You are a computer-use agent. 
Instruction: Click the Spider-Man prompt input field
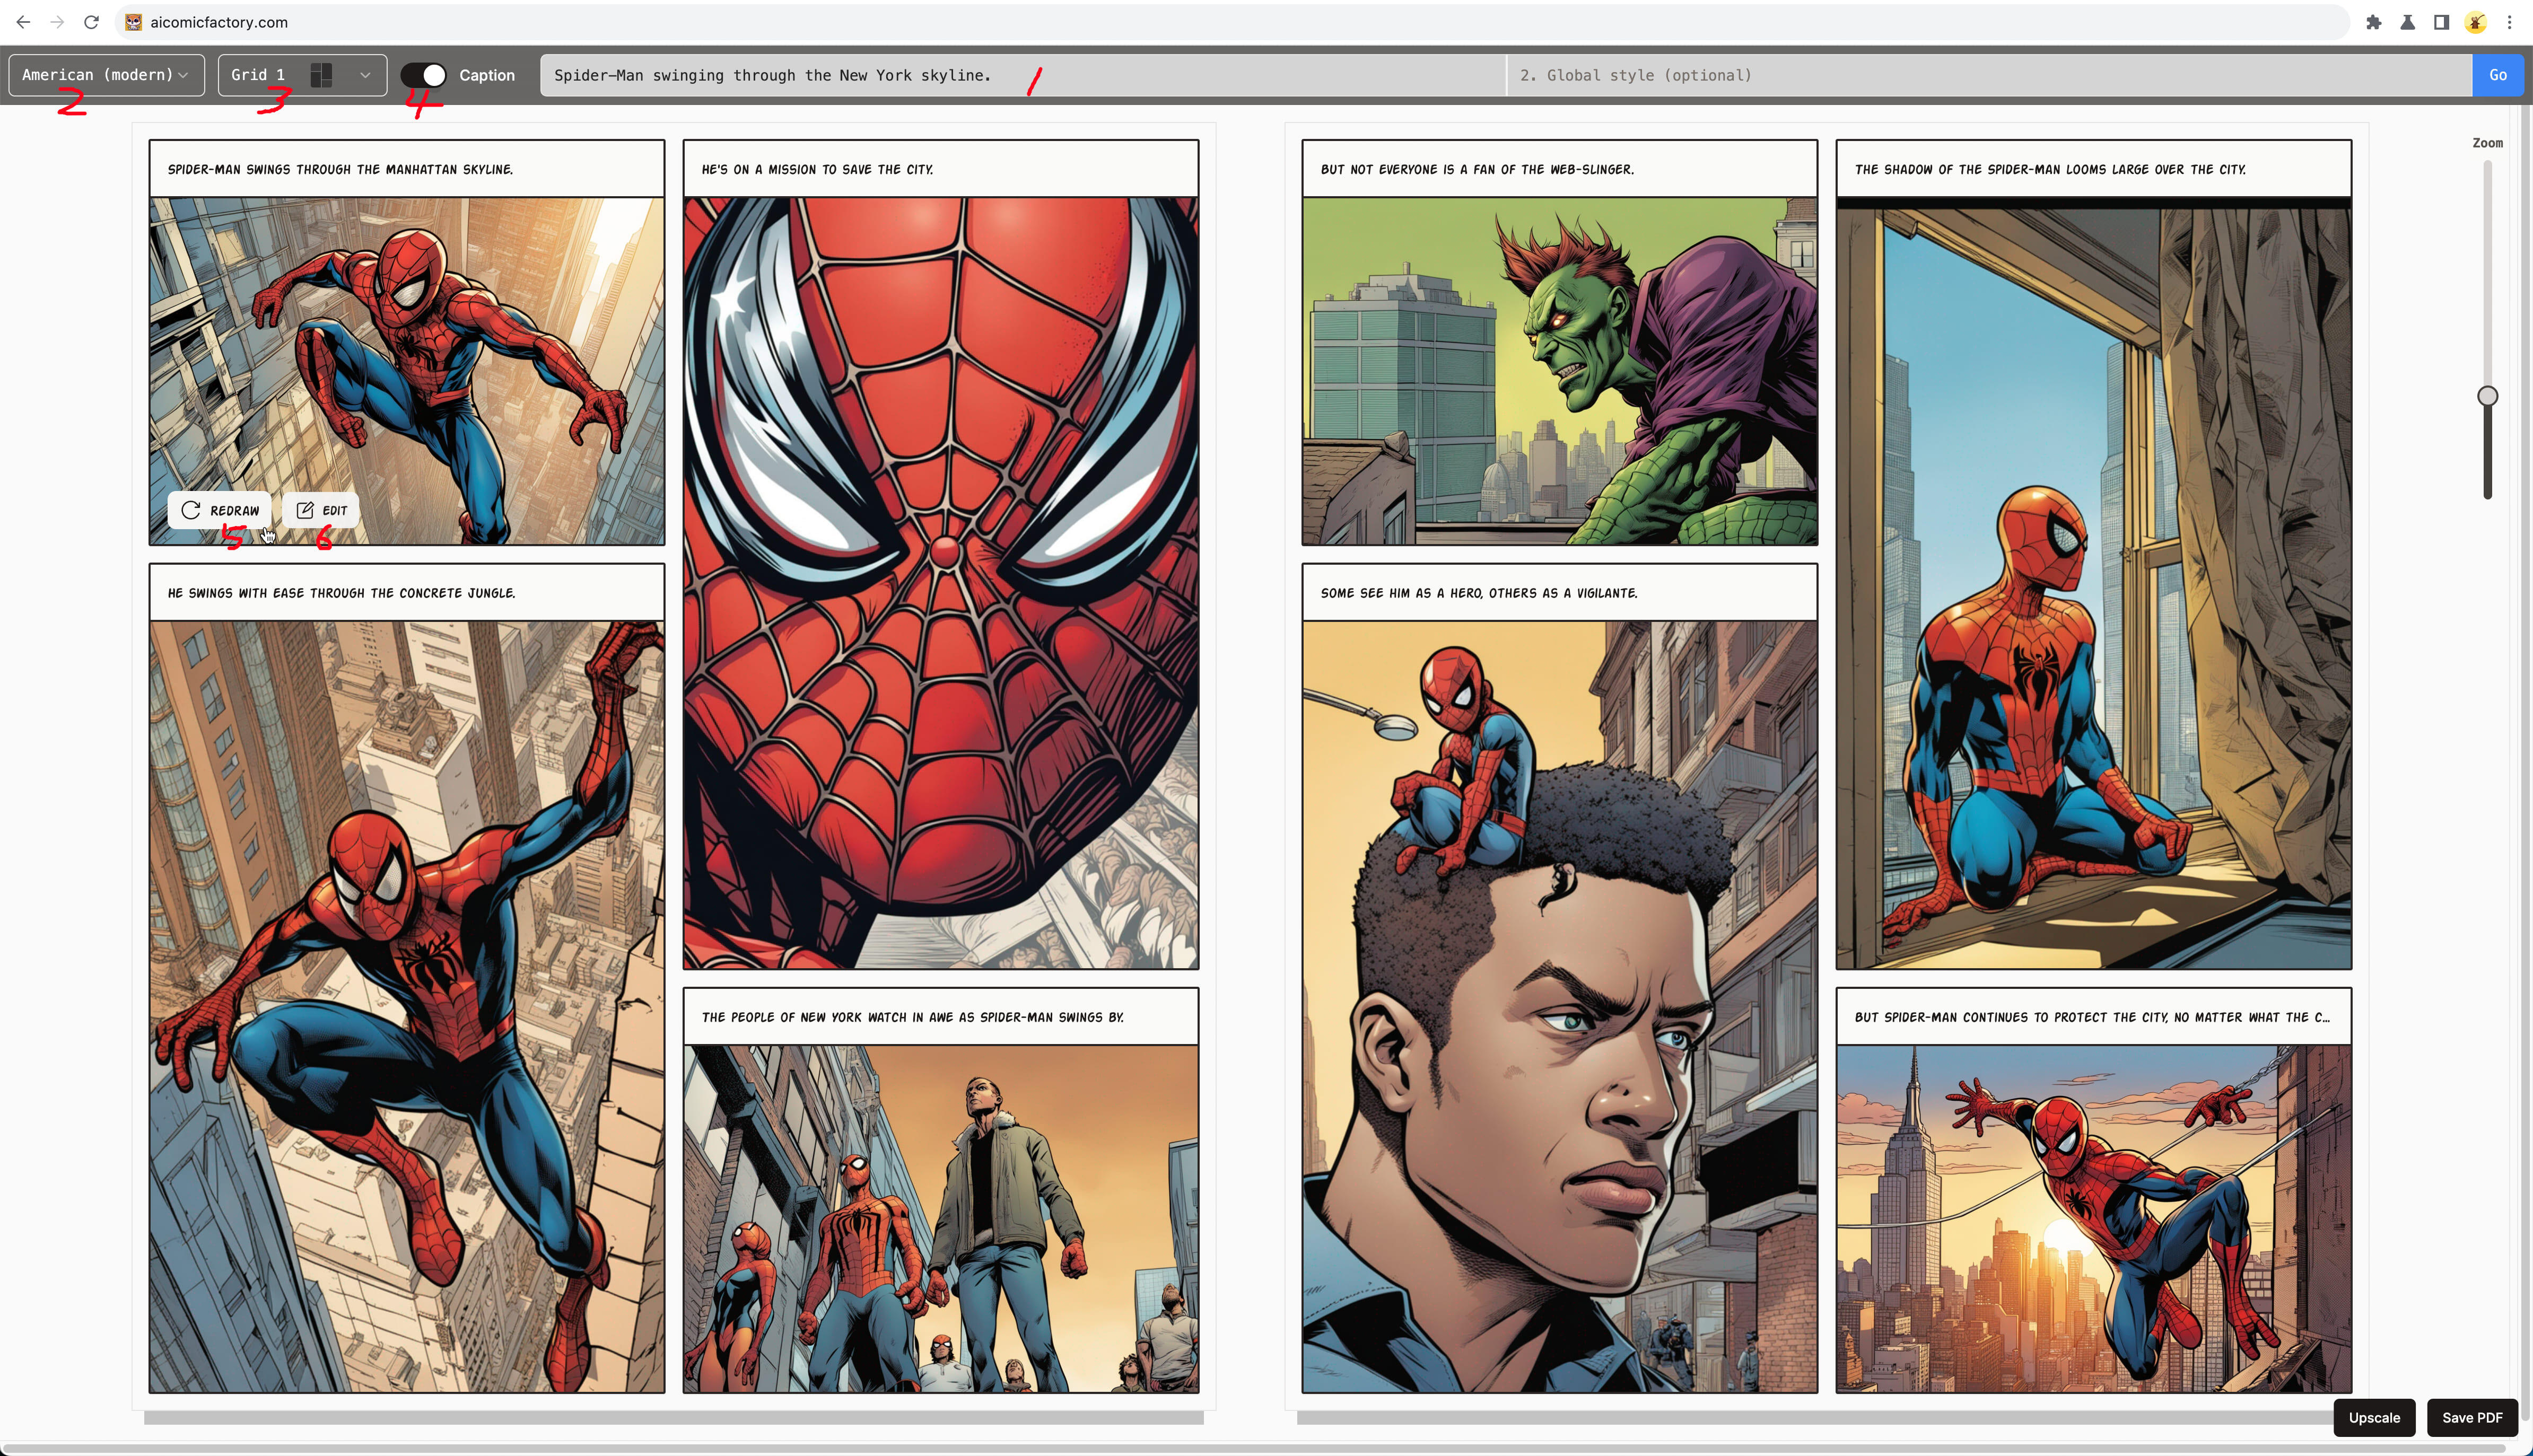(x=1020, y=74)
